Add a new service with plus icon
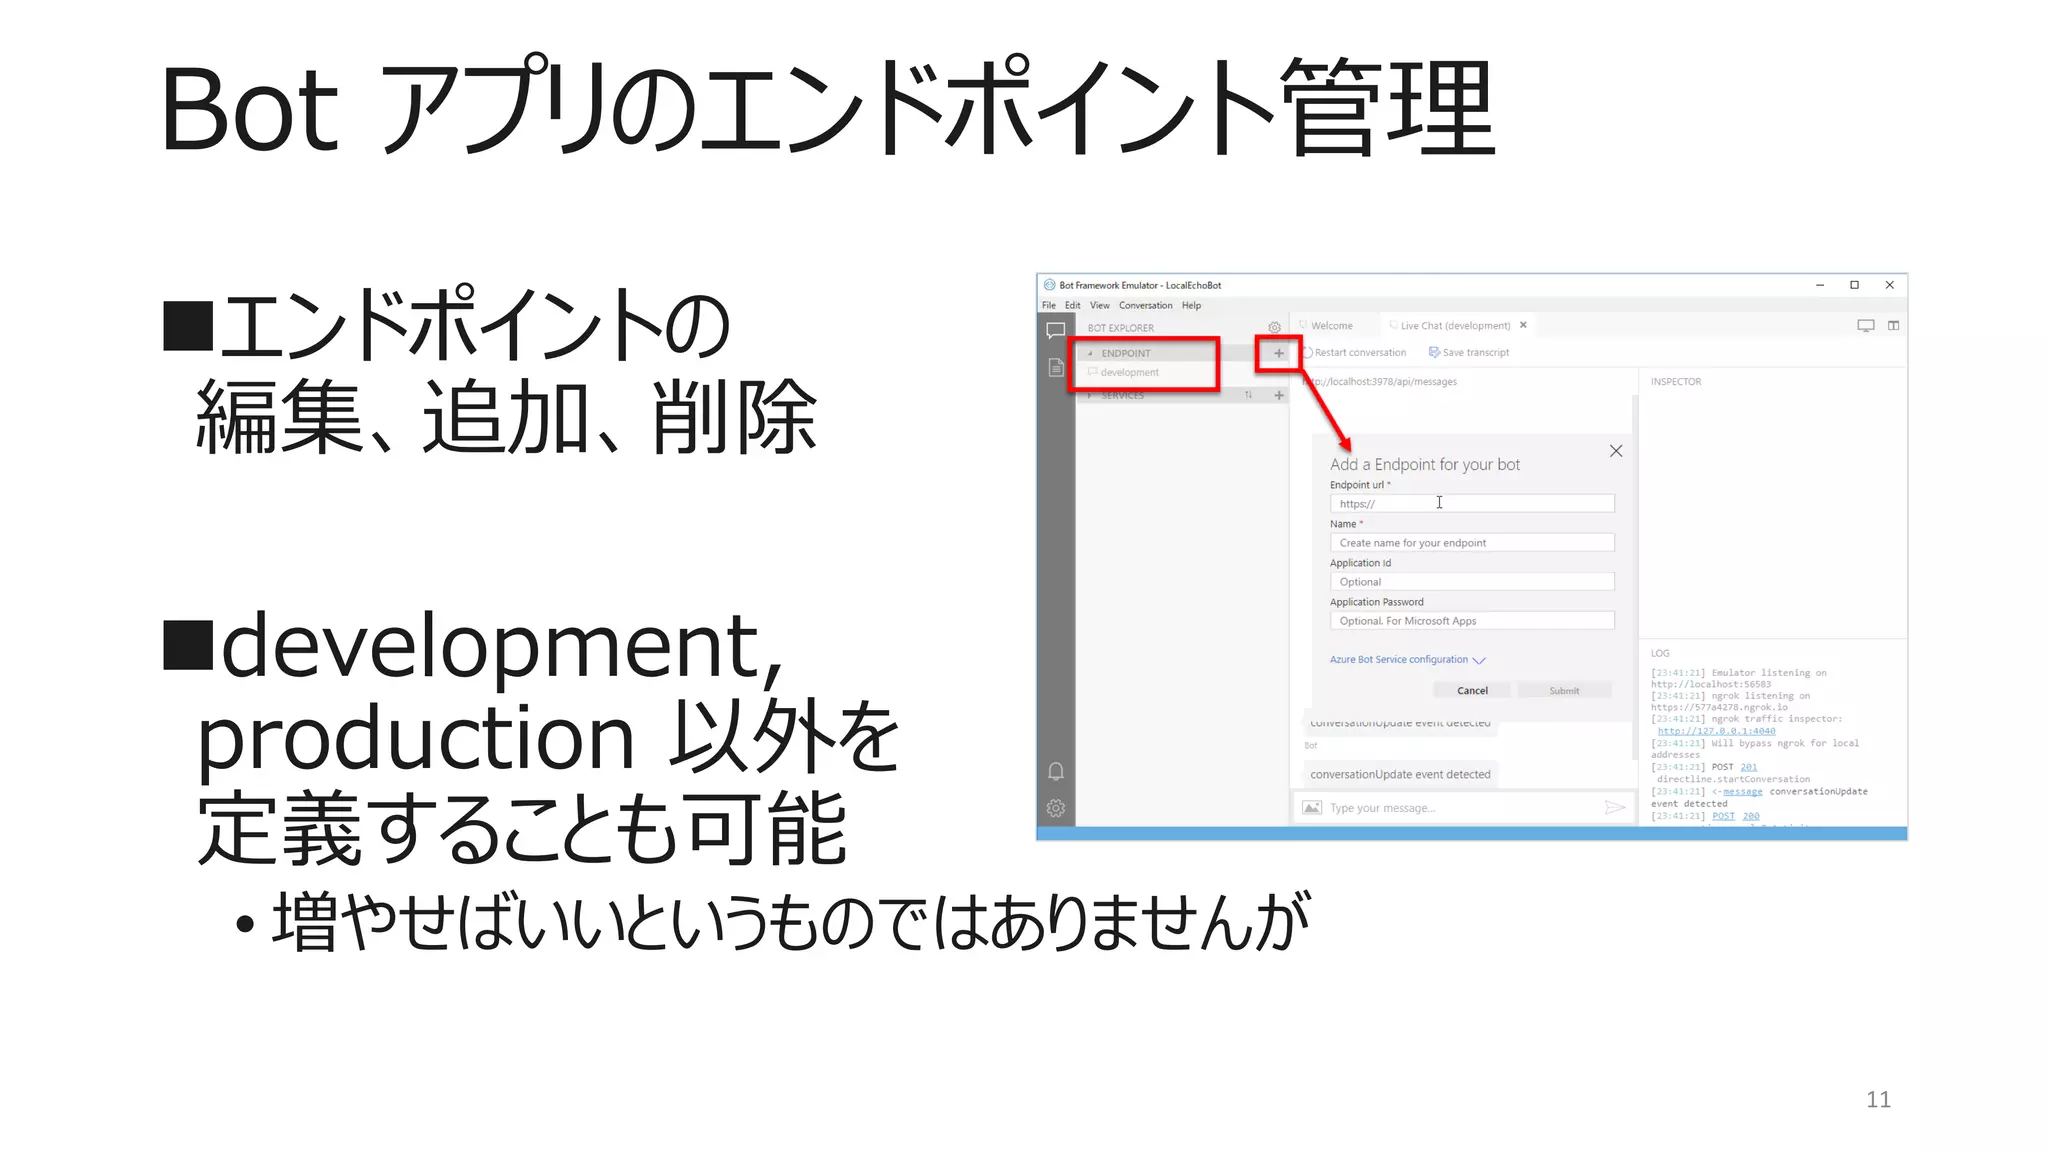2048x1152 pixels. click(x=1278, y=395)
